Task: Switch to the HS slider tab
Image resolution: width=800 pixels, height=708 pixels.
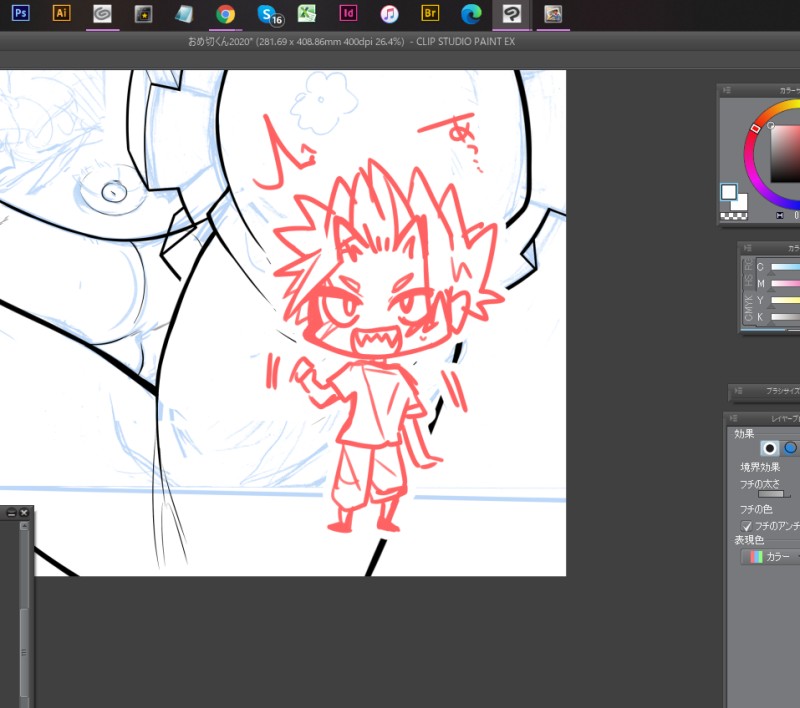Action: pyautogui.click(x=748, y=280)
